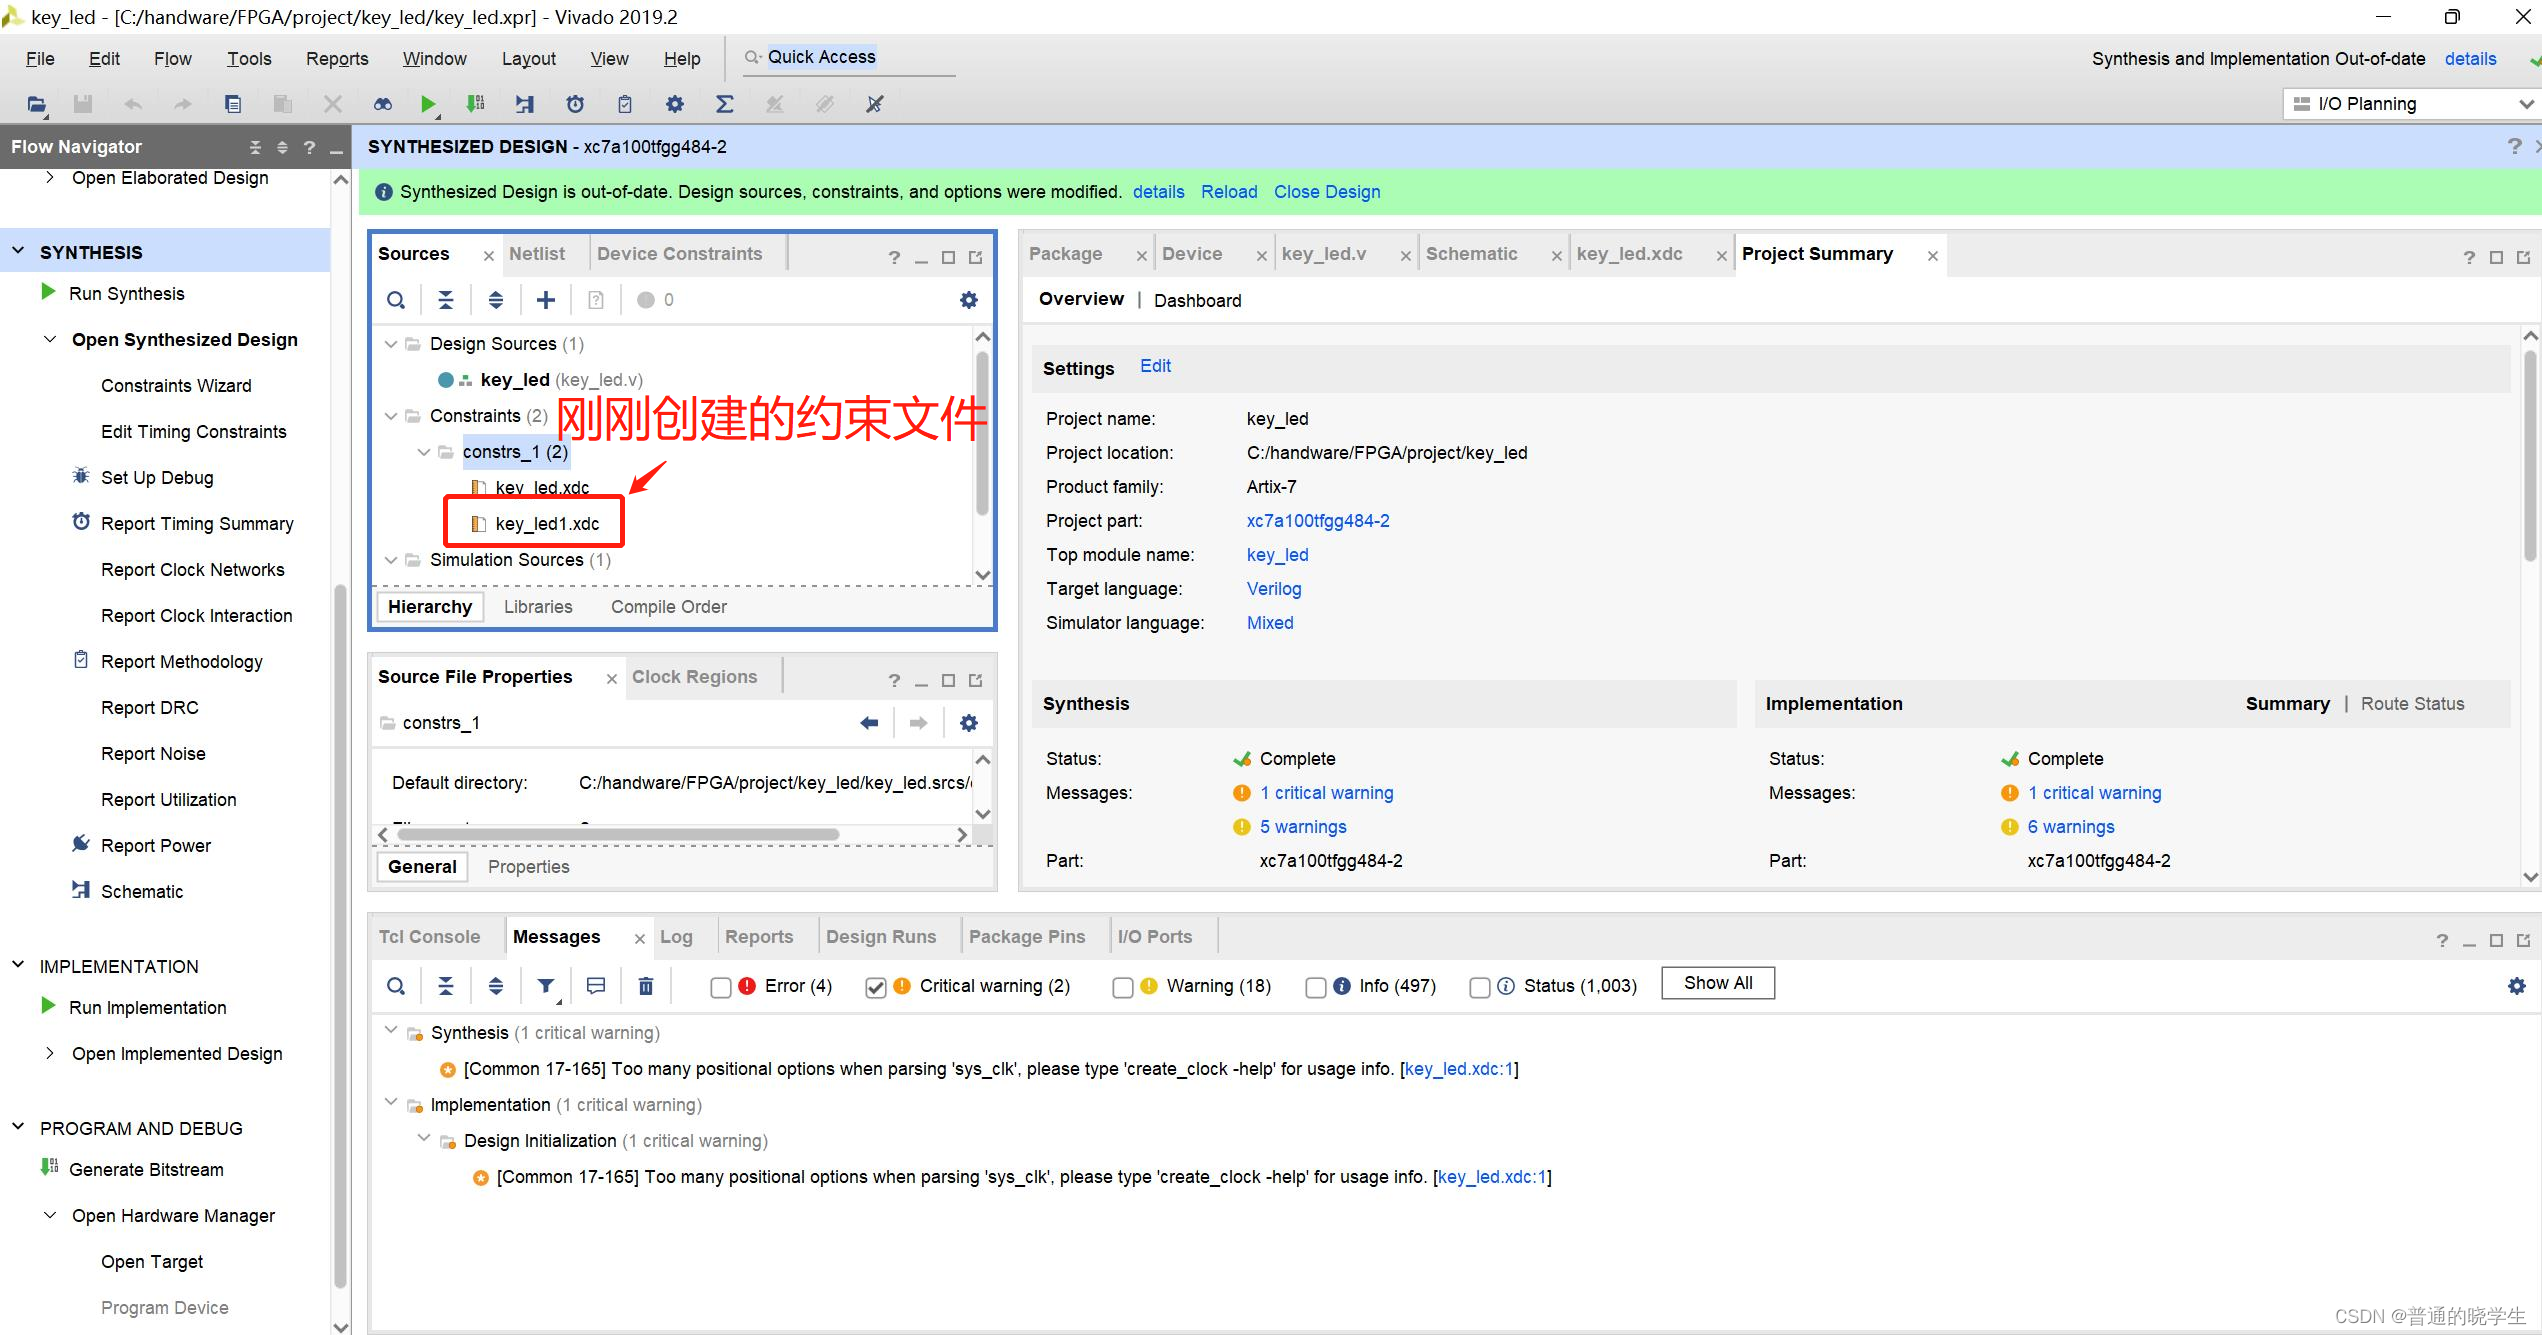This screenshot has height=1335, width=2542.
Task: Click the Schematic toolbar icon
Action: 525,104
